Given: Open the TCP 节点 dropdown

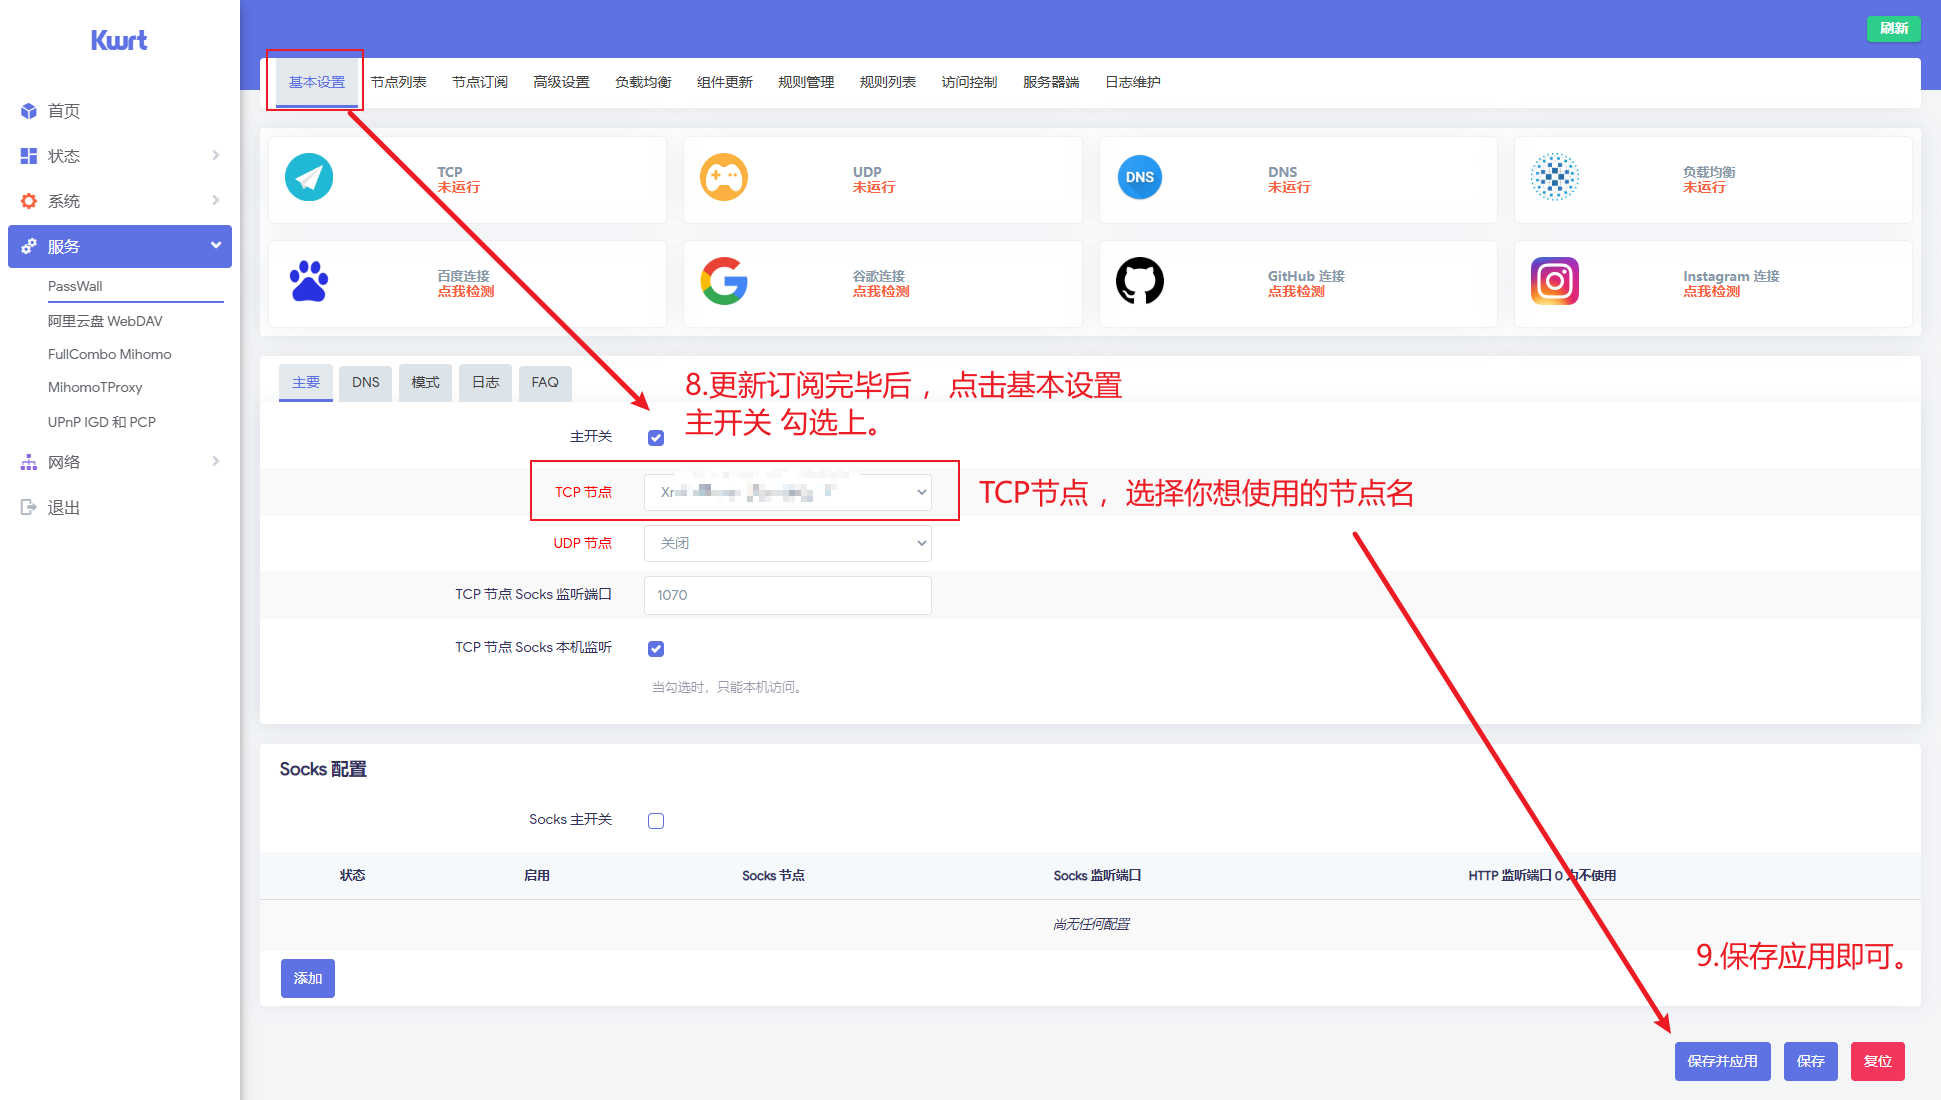Looking at the screenshot, I should tap(788, 492).
